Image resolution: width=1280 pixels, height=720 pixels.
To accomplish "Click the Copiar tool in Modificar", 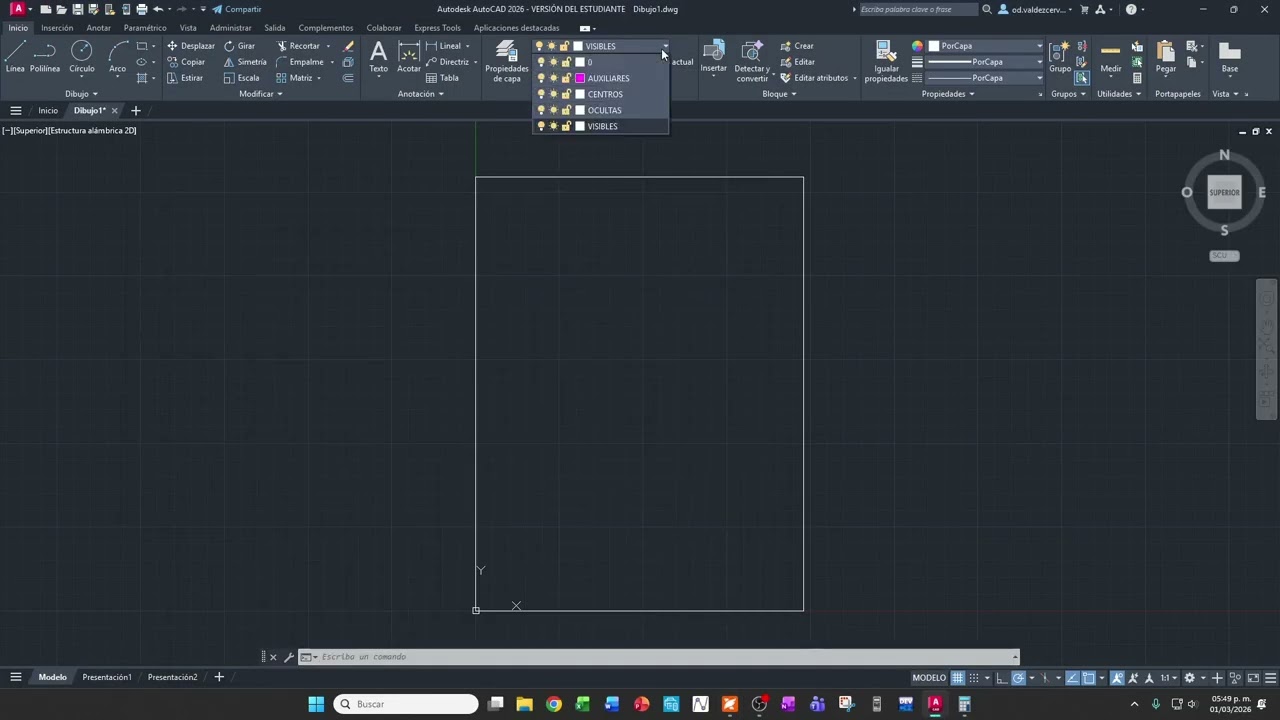I will tap(186, 62).
